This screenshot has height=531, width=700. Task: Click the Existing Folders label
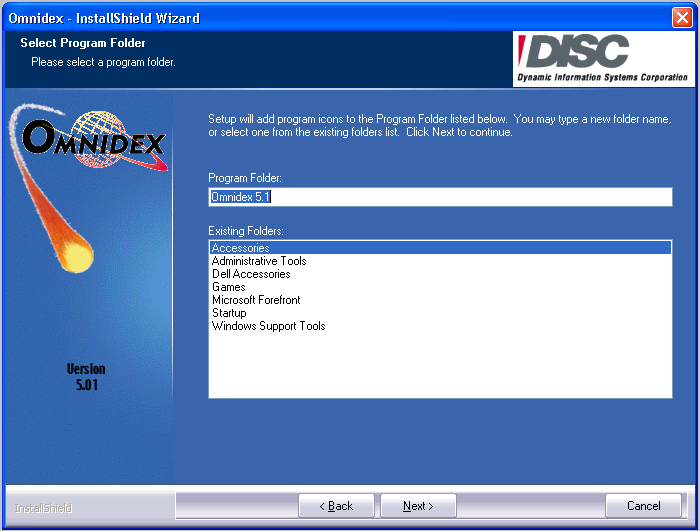pyautogui.click(x=246, y=231)
